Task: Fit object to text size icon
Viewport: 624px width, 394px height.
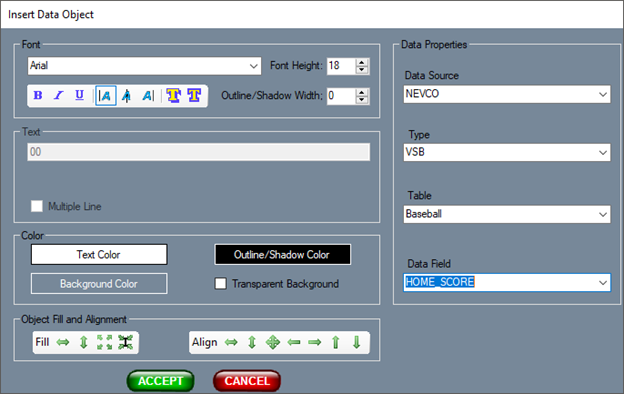Action: (125, 342)
